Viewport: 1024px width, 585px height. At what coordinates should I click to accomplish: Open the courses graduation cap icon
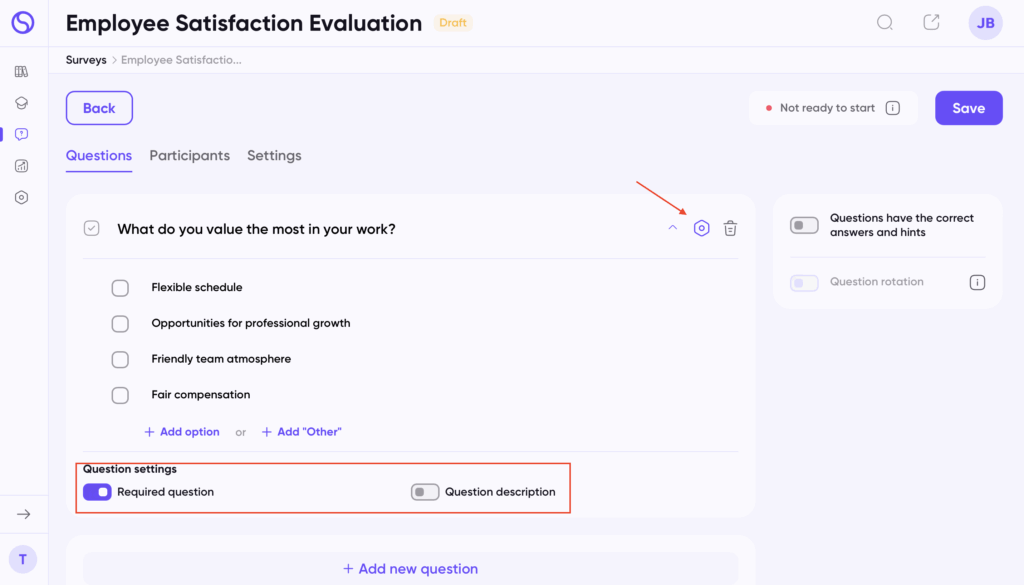coord(22,103)
